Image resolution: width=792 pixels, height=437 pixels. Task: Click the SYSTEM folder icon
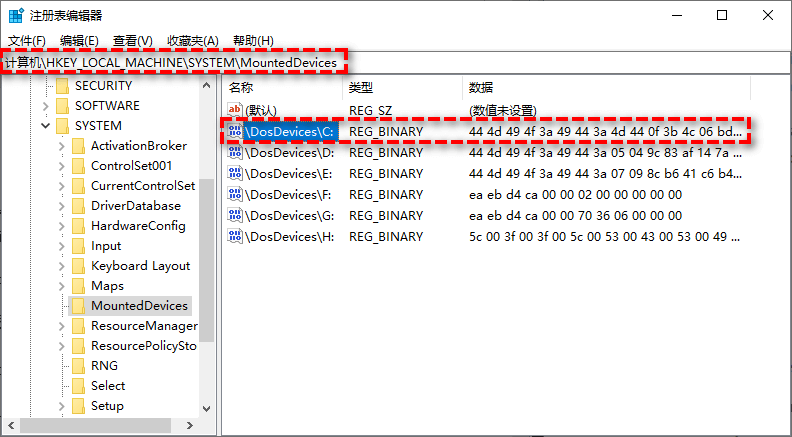(x=63, y=126)
